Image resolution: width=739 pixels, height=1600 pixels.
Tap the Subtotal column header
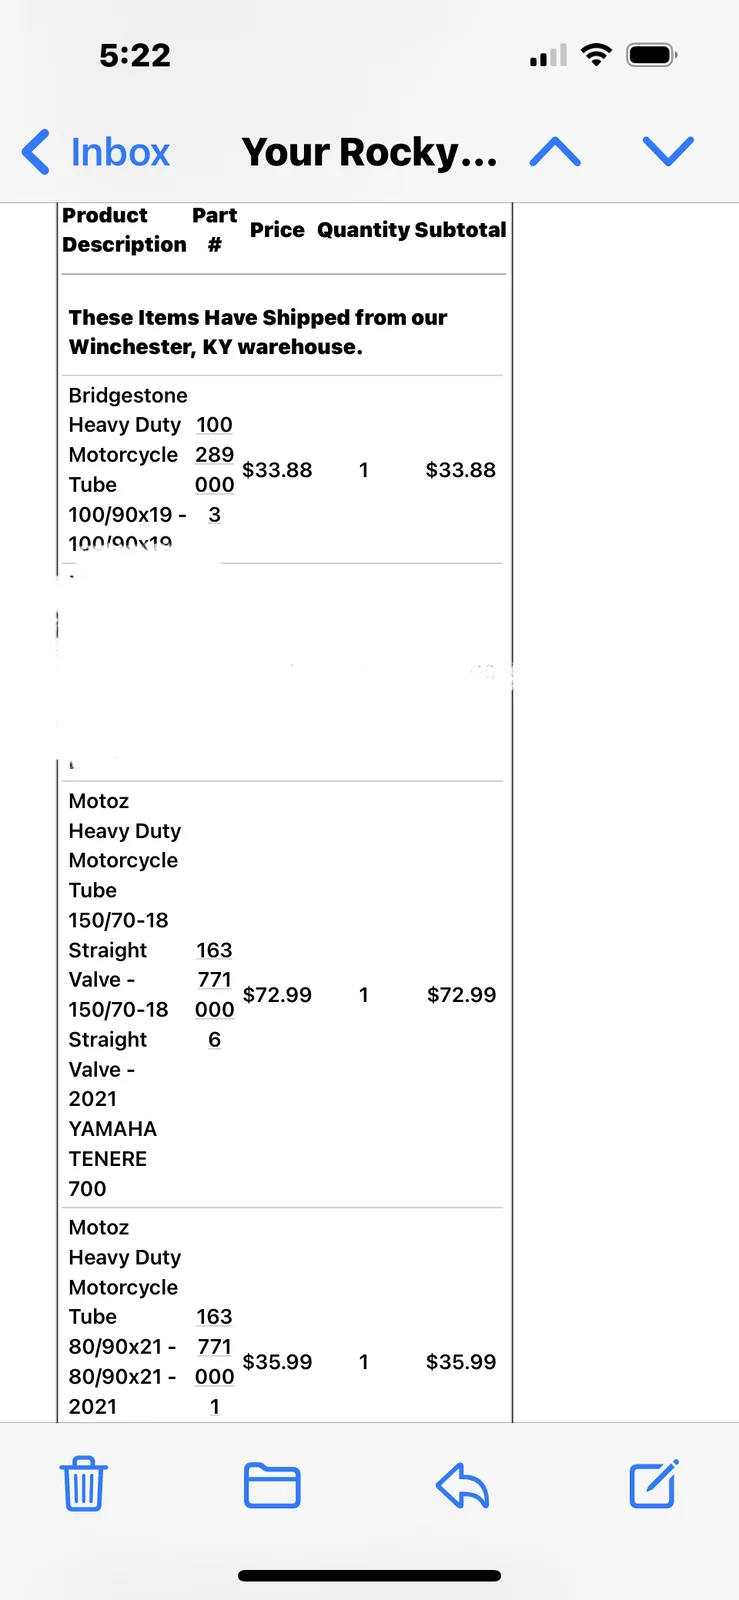pyautogui.click(x=460, y=230)
